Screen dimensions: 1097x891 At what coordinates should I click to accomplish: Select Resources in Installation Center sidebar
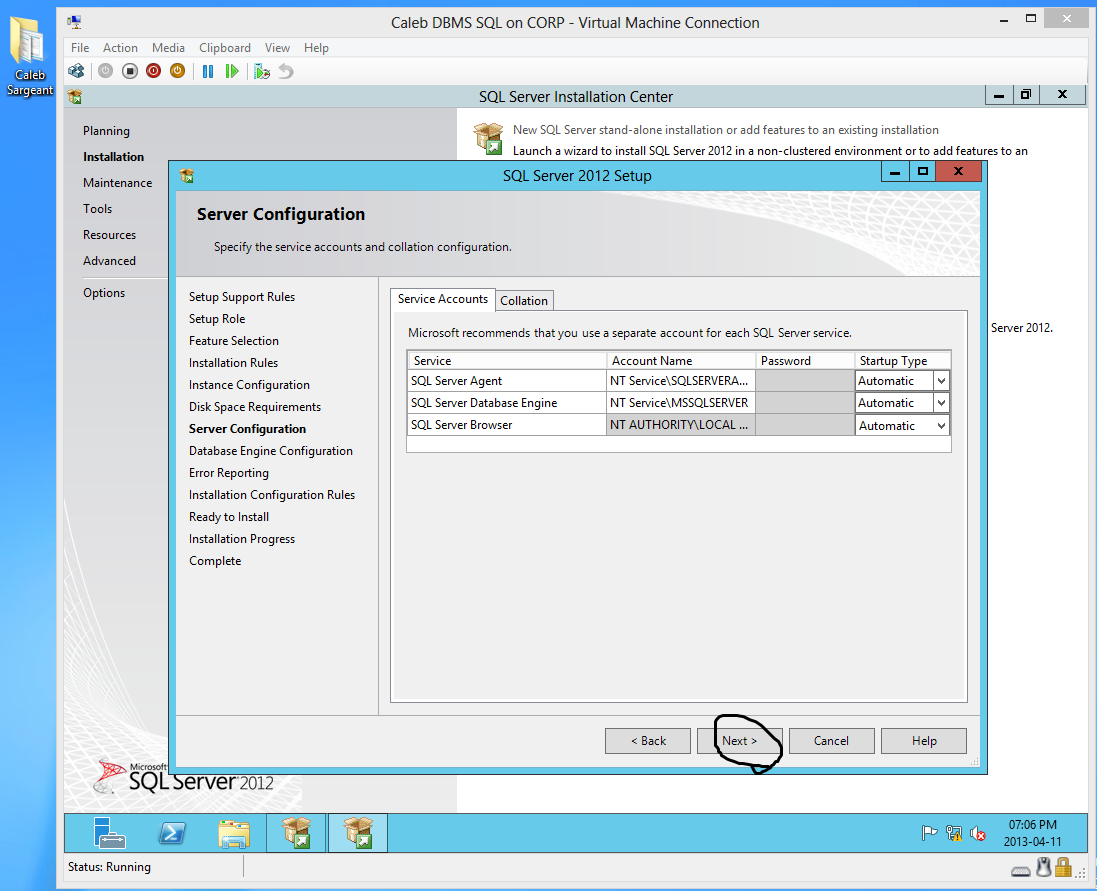click(x=109, y=235)
